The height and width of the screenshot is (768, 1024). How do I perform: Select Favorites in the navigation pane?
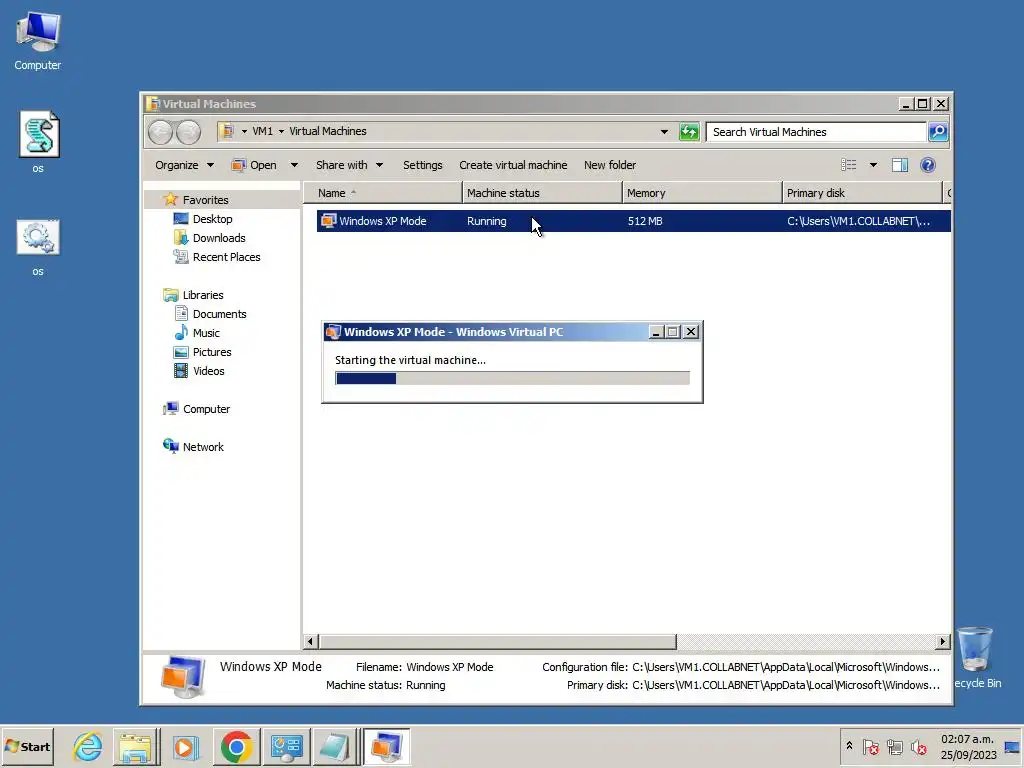205,200
